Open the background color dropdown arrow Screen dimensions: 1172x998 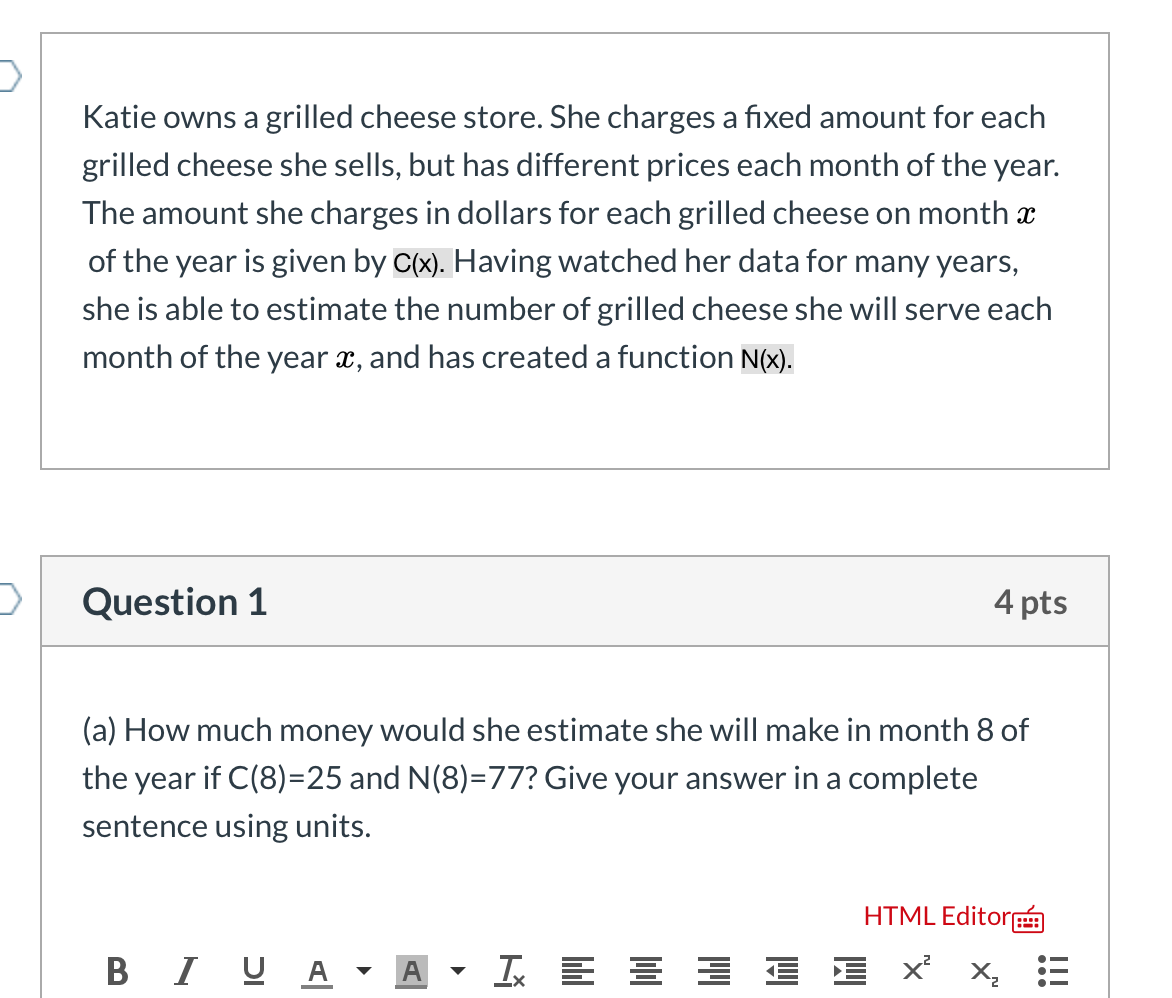[x=457, y=971]
